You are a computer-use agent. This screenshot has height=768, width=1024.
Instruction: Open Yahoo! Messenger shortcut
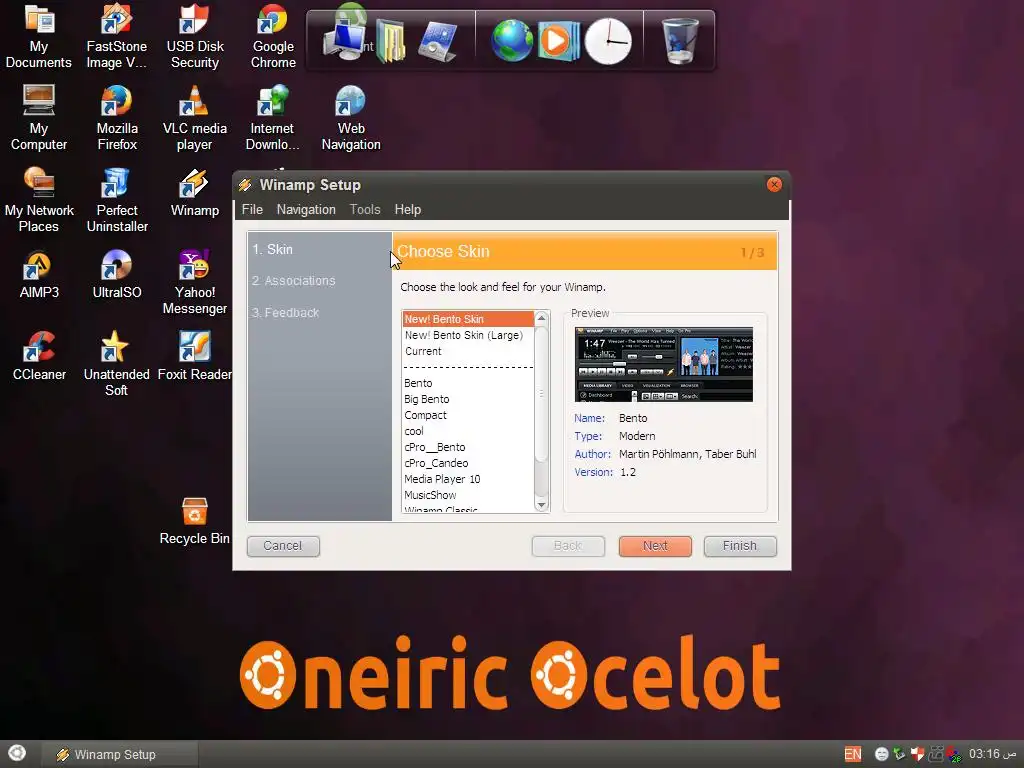tap(195, 282)
